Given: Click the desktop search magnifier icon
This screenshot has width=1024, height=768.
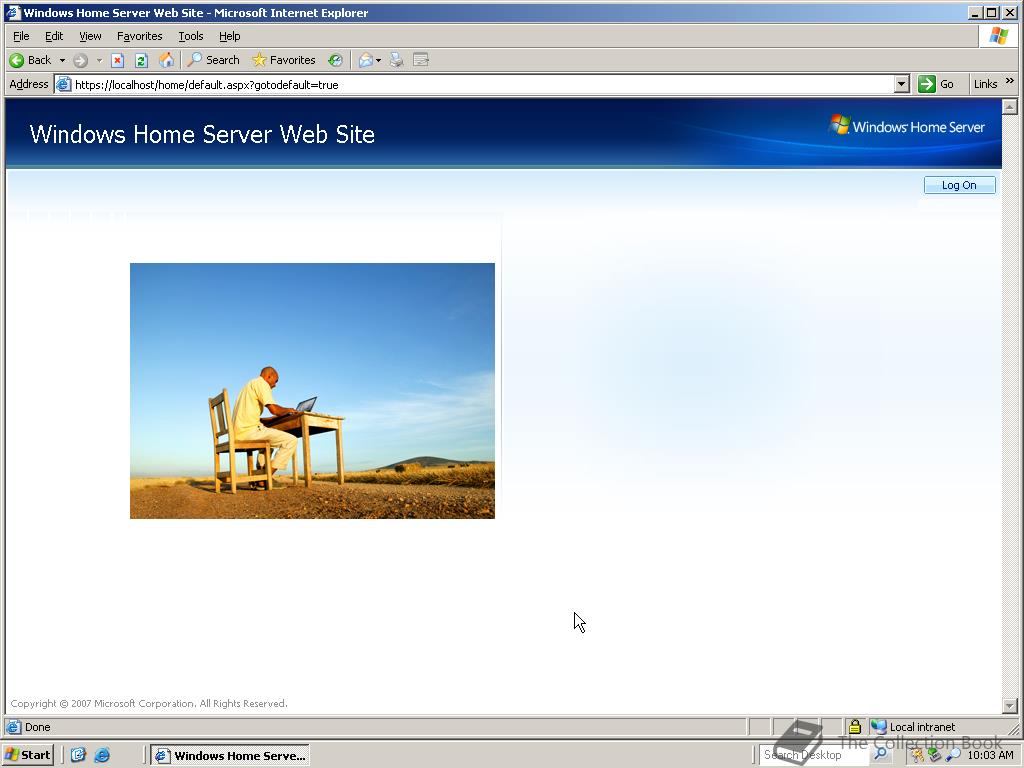Looking at the screenshot, I should [x=880, y=754].
